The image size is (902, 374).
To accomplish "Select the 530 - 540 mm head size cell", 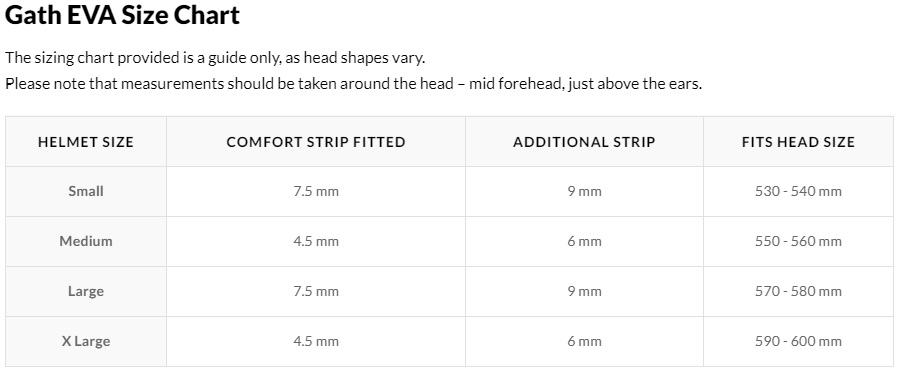I will click(x=798, y=192).
